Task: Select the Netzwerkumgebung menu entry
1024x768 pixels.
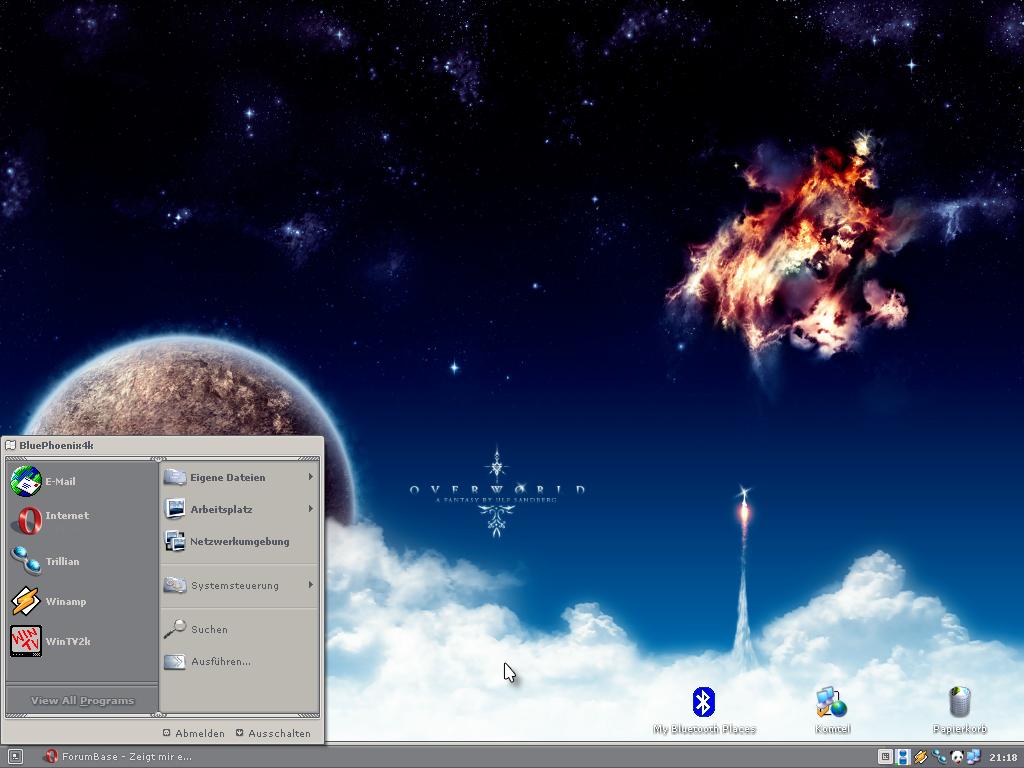Action: 240,541
